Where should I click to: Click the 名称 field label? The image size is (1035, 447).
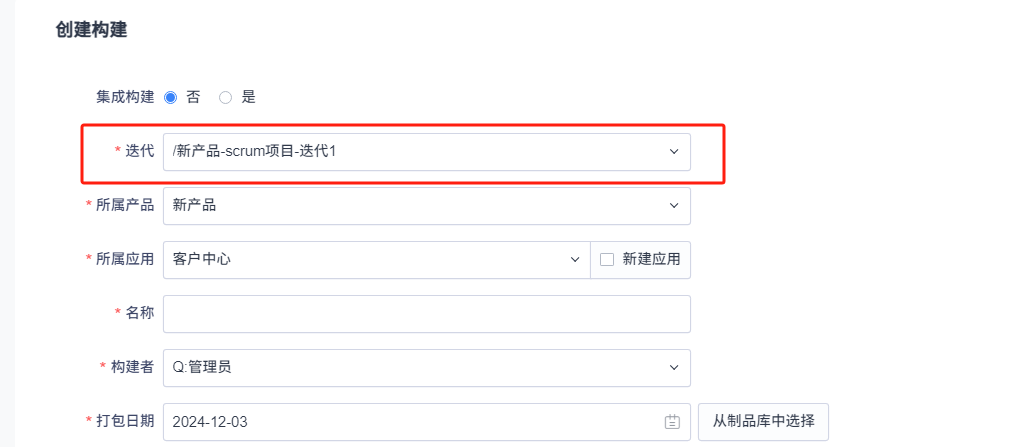(x=139, y=314)
